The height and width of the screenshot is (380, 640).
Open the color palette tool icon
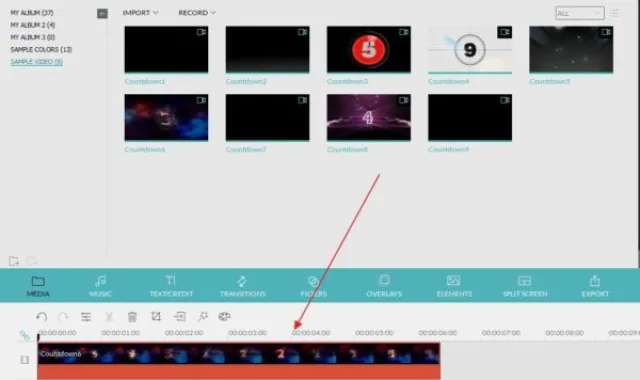coord(224,316)
